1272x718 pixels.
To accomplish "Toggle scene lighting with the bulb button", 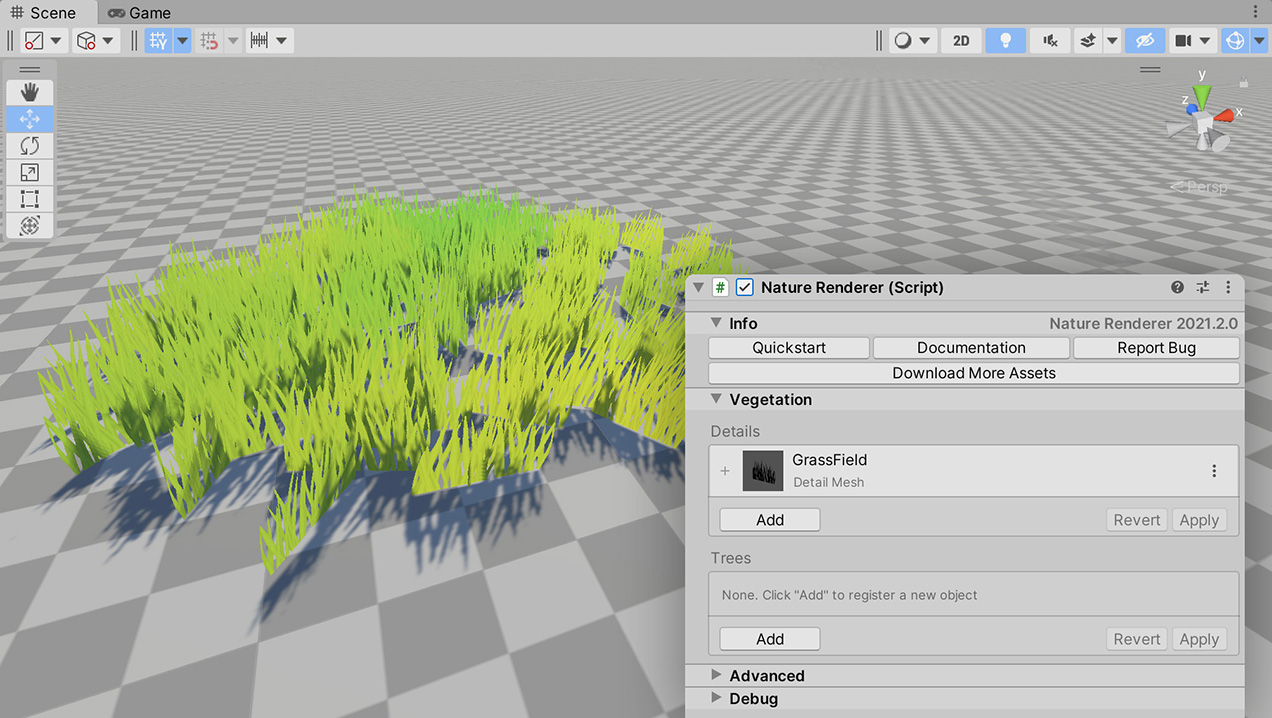I will click(x=1005, y=40).
